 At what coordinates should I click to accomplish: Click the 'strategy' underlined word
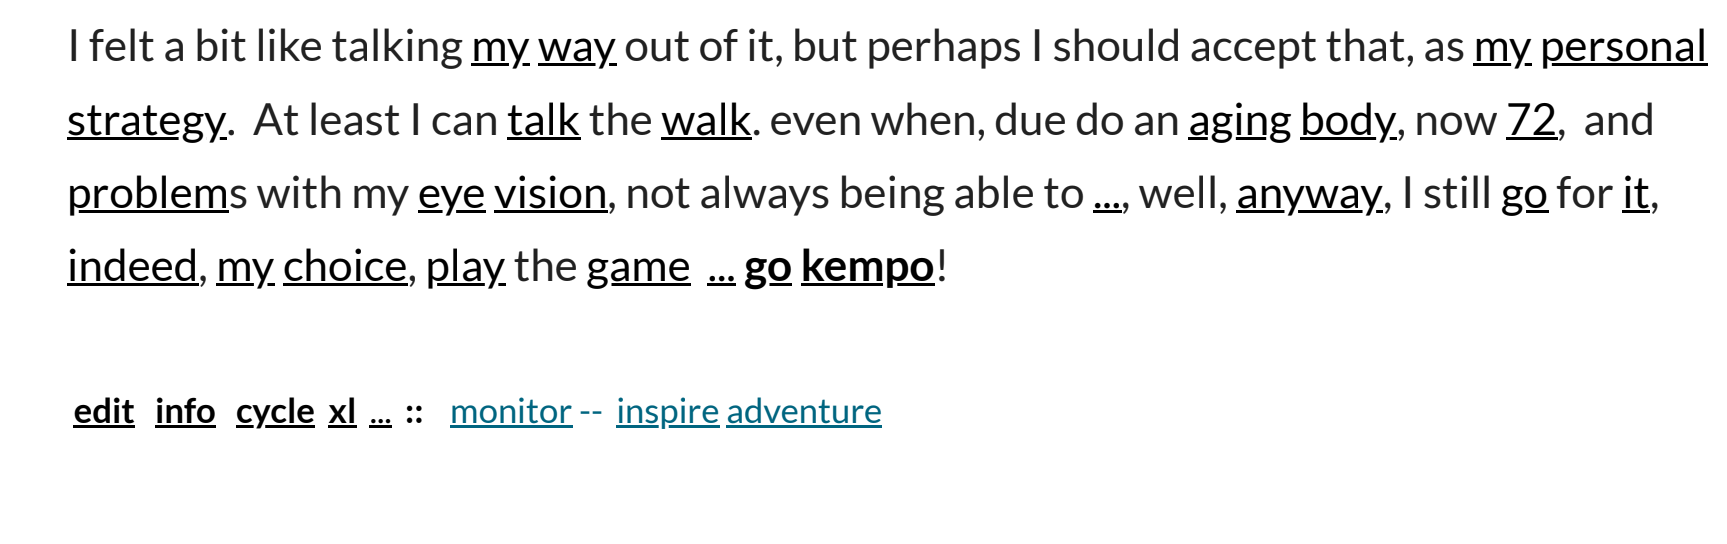146,122
